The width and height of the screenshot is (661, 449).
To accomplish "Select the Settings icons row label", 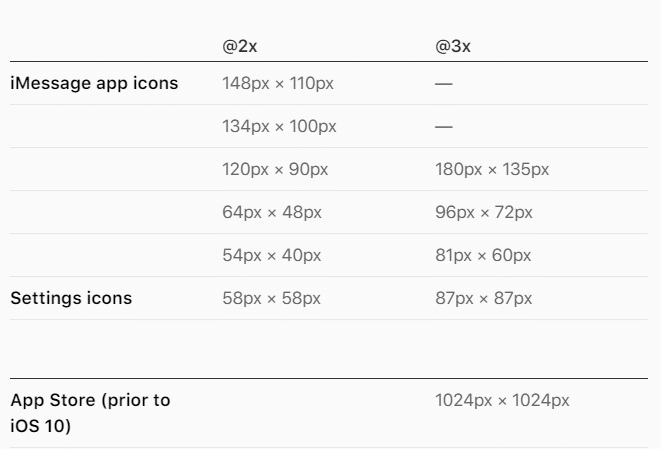I will pos(71,298).
